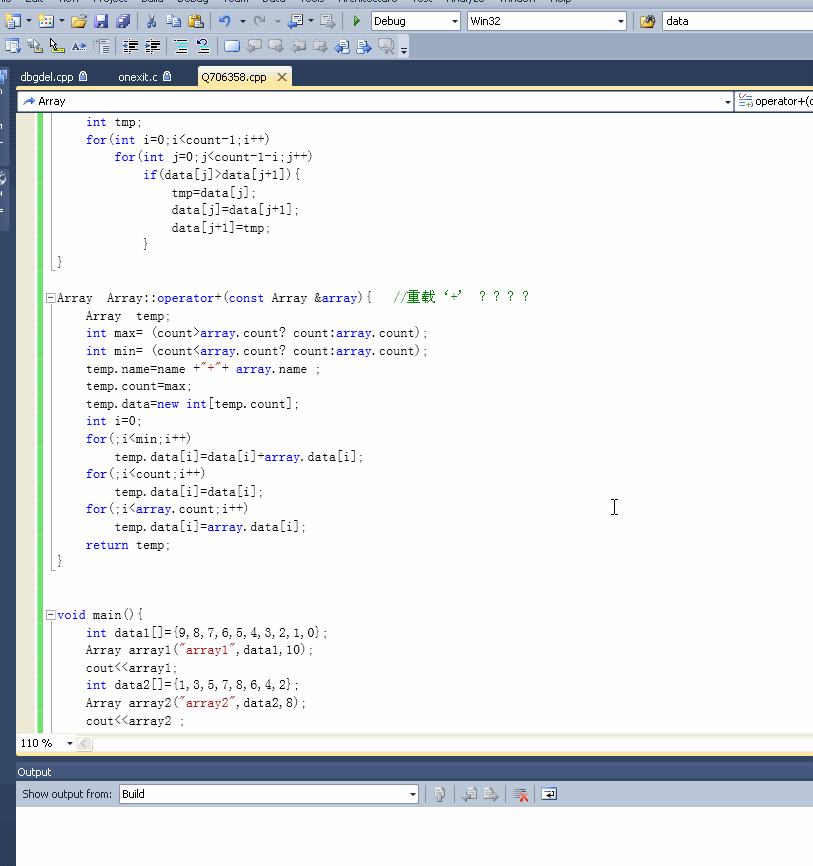This screenshot has width=813, height=866.
Task: Click the Copy icon in the toolbar
Action: [x=173, y=21]
